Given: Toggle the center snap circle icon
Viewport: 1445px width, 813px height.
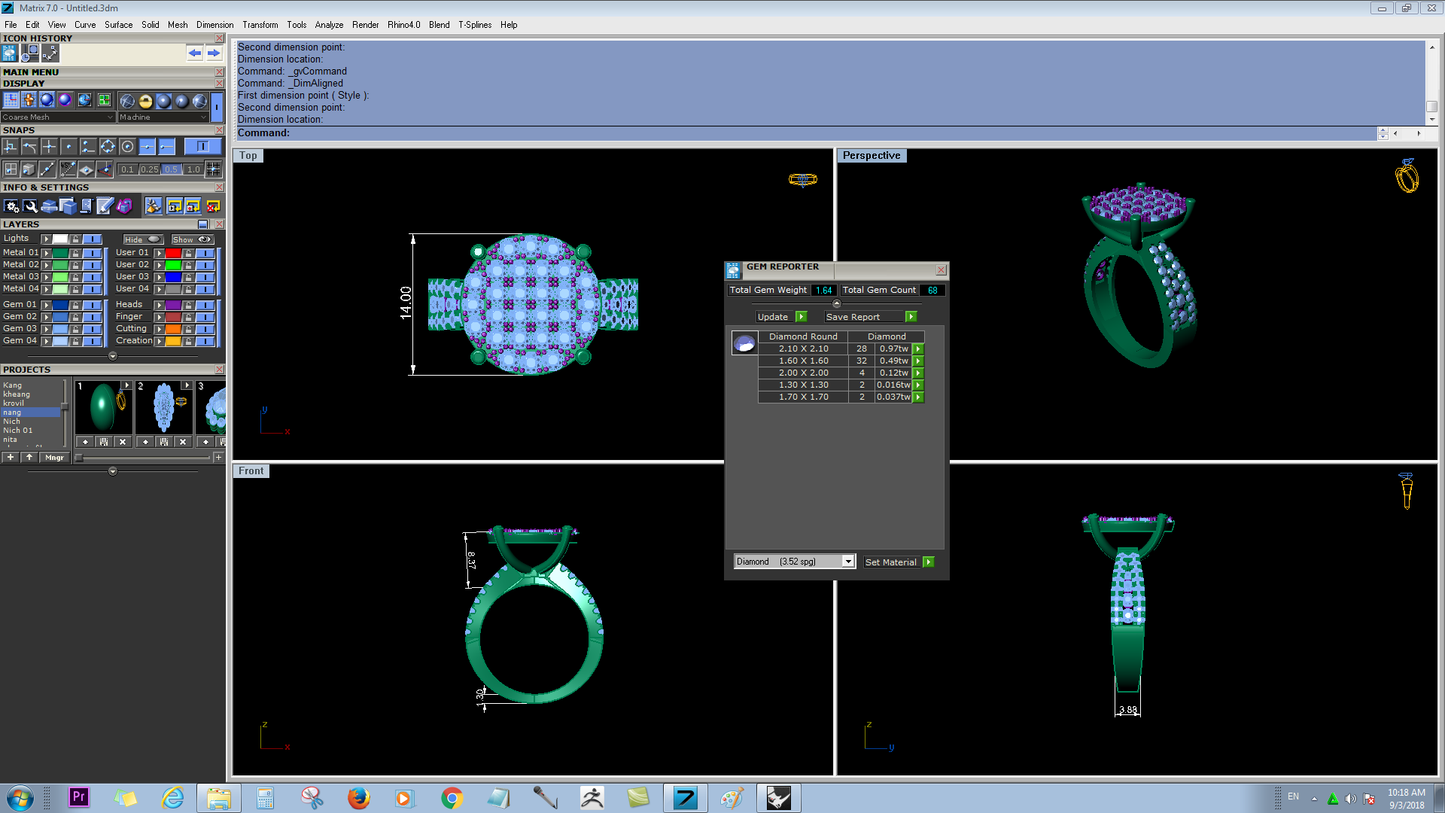Looking at the screenshot, I should 127,146.
